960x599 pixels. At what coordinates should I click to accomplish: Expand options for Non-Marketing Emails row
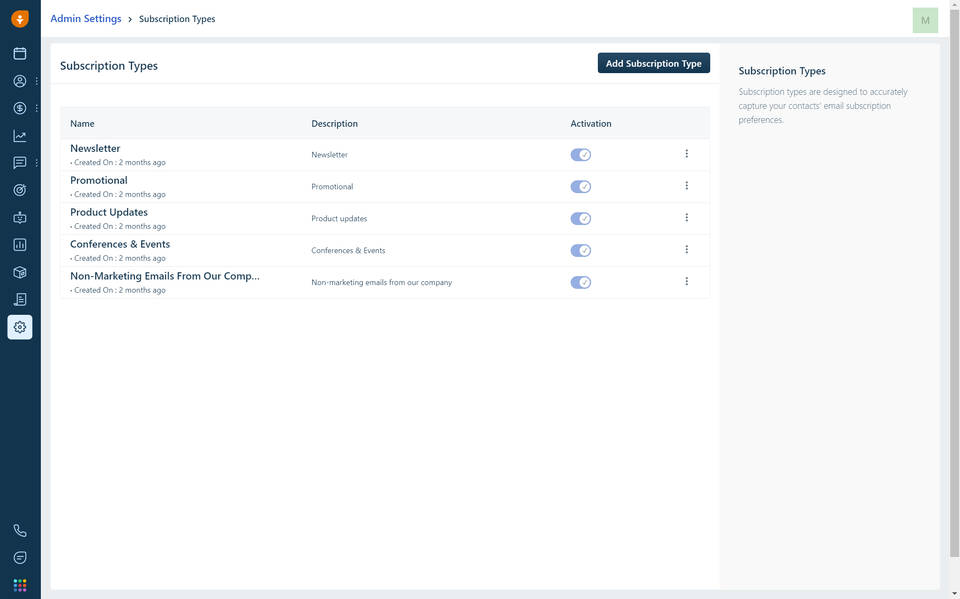[x=687, y=282]
